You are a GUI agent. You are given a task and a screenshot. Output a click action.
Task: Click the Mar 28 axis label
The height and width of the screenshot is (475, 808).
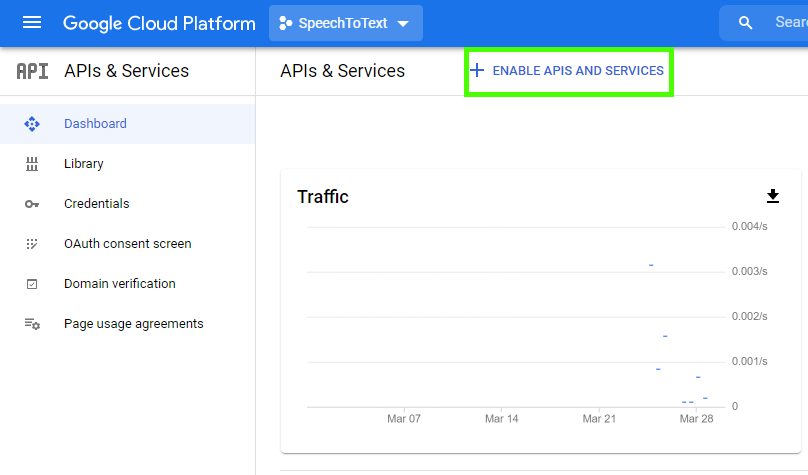tap(696, 419)
